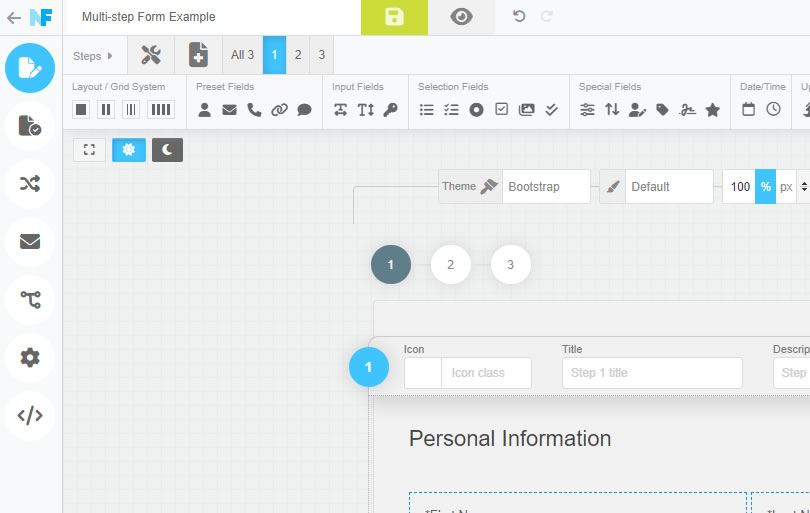Add the email preset field
The width and height of the screenshot is (810, 513).
229,110
